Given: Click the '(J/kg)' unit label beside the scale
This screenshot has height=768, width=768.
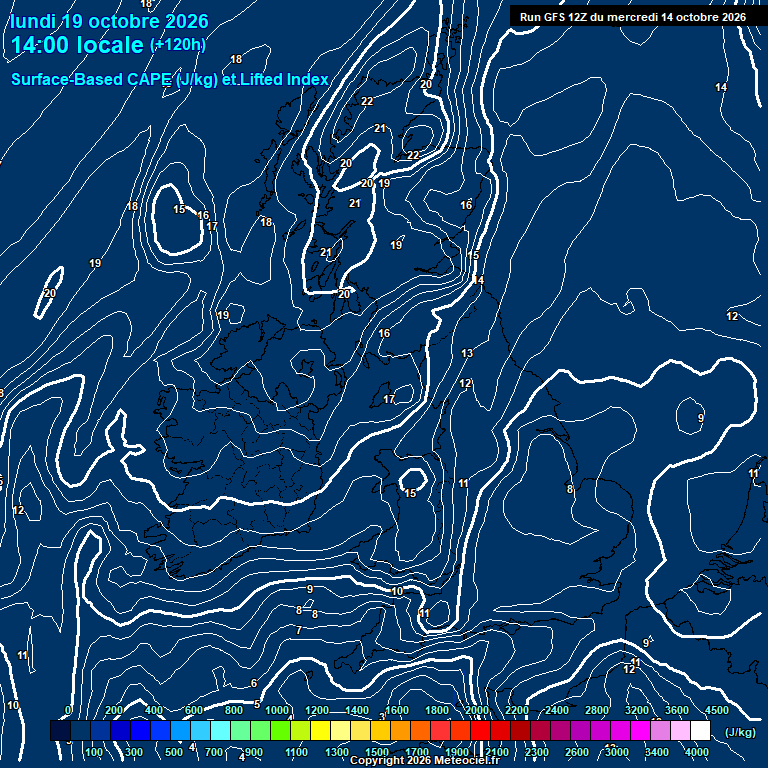Looking at the screenshot, I should [740, 732].
